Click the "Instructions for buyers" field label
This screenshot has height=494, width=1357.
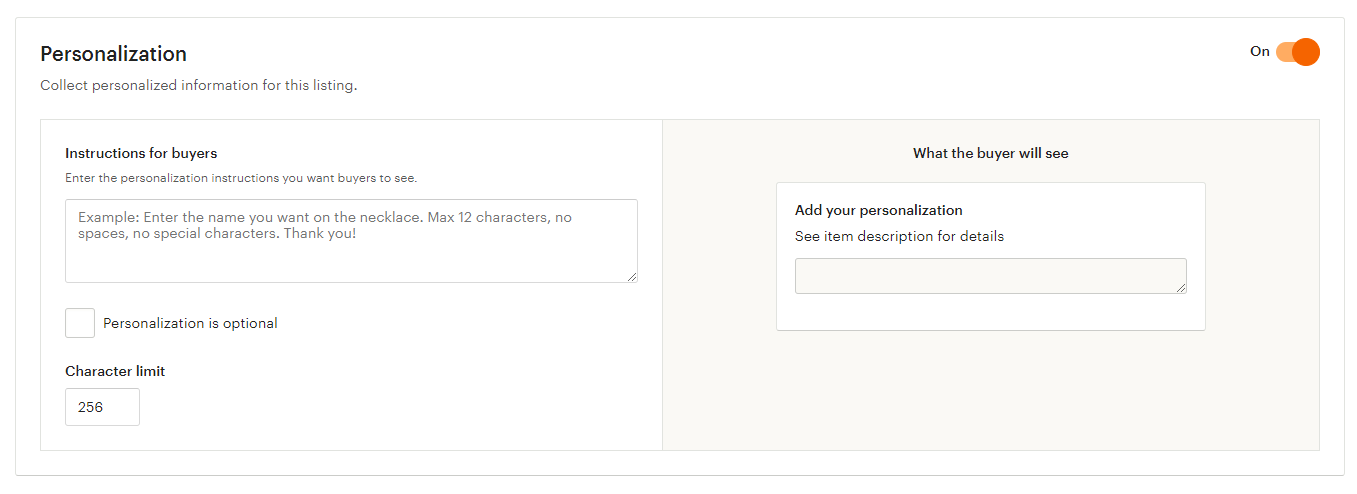click(141, 153)
